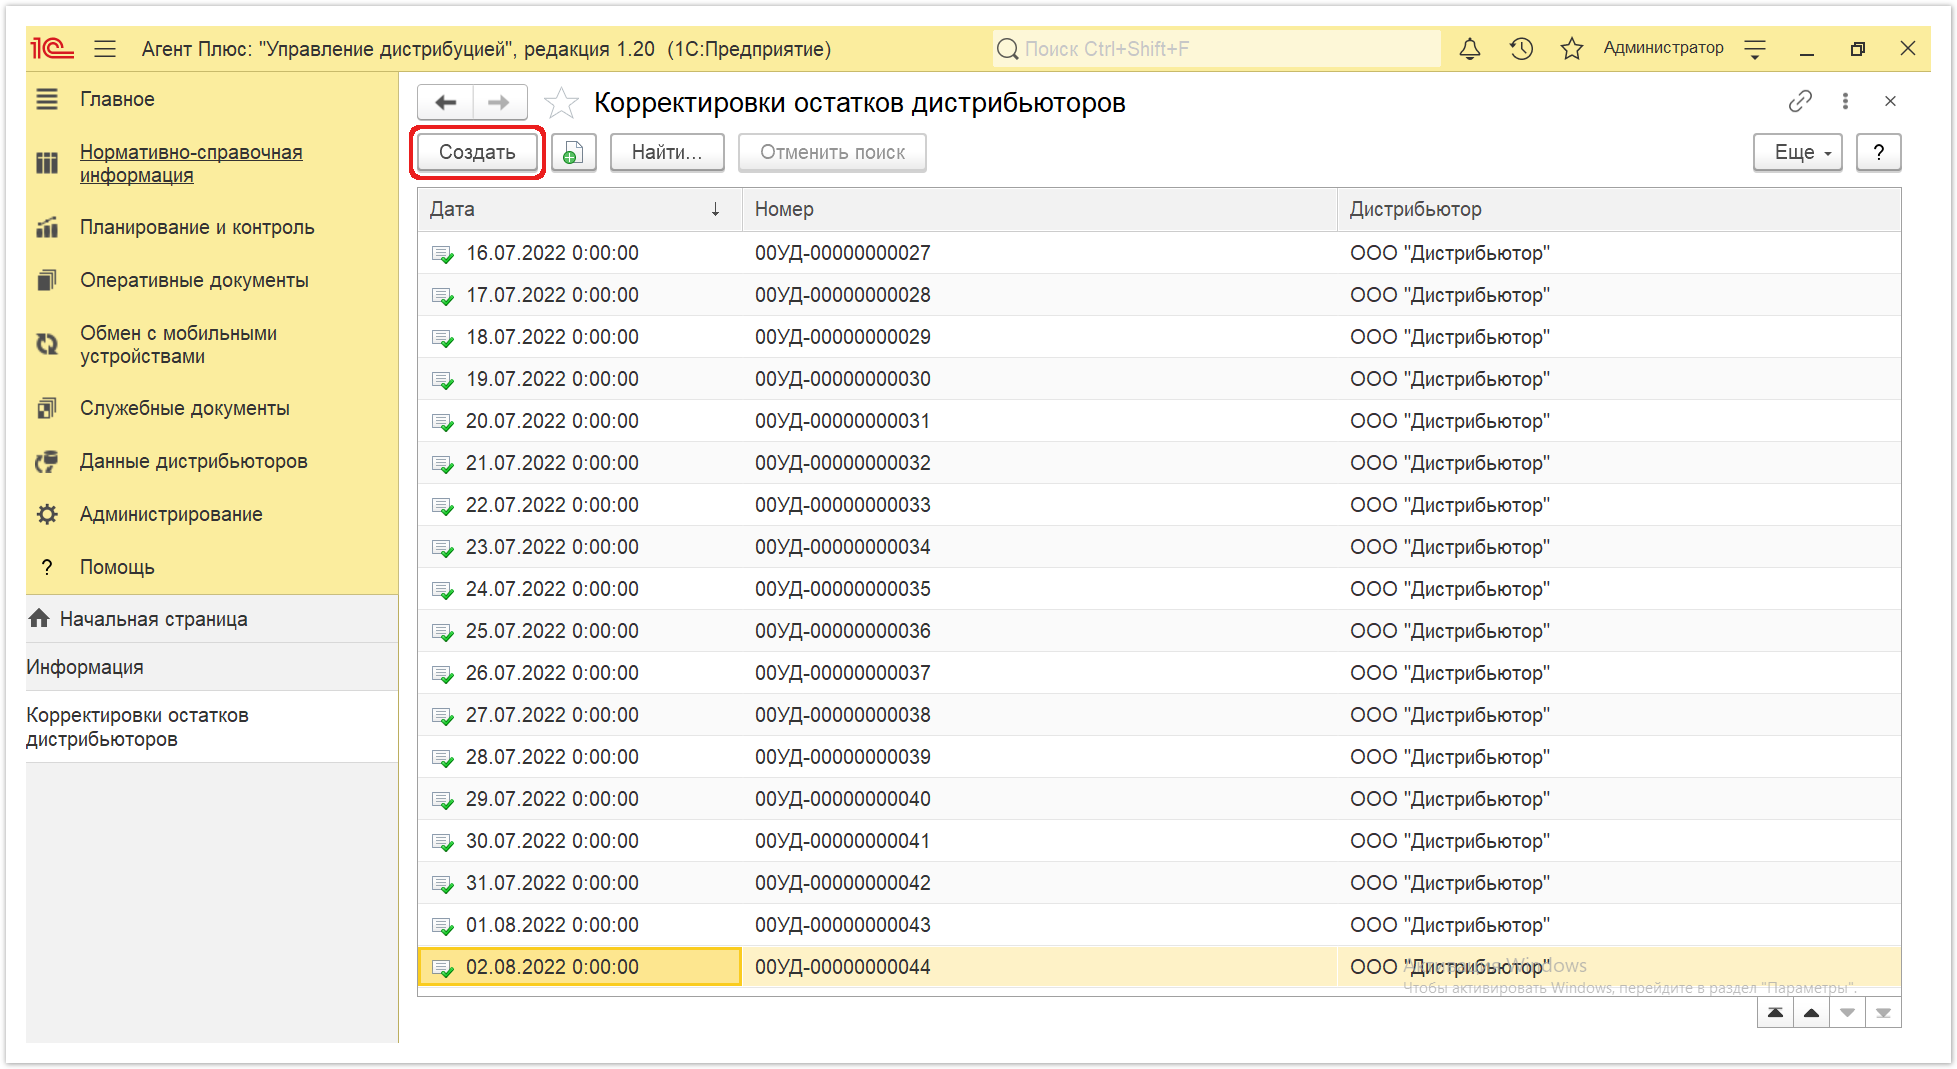Screen dimensions: 1957x1069
Task: Click the 1C logo icon
Action: (x=53, y=49)
